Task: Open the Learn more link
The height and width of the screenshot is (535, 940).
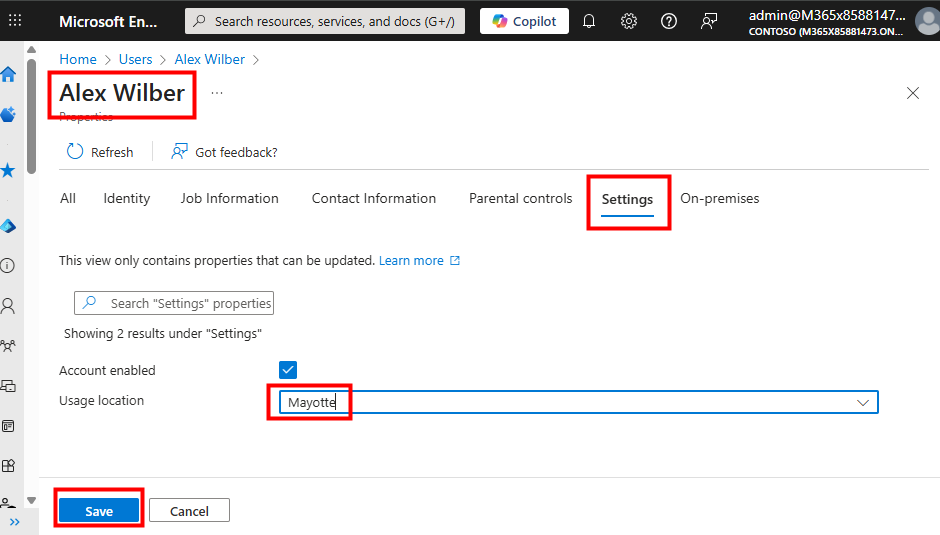Action: pyautogui.click(x=411, y=260)
